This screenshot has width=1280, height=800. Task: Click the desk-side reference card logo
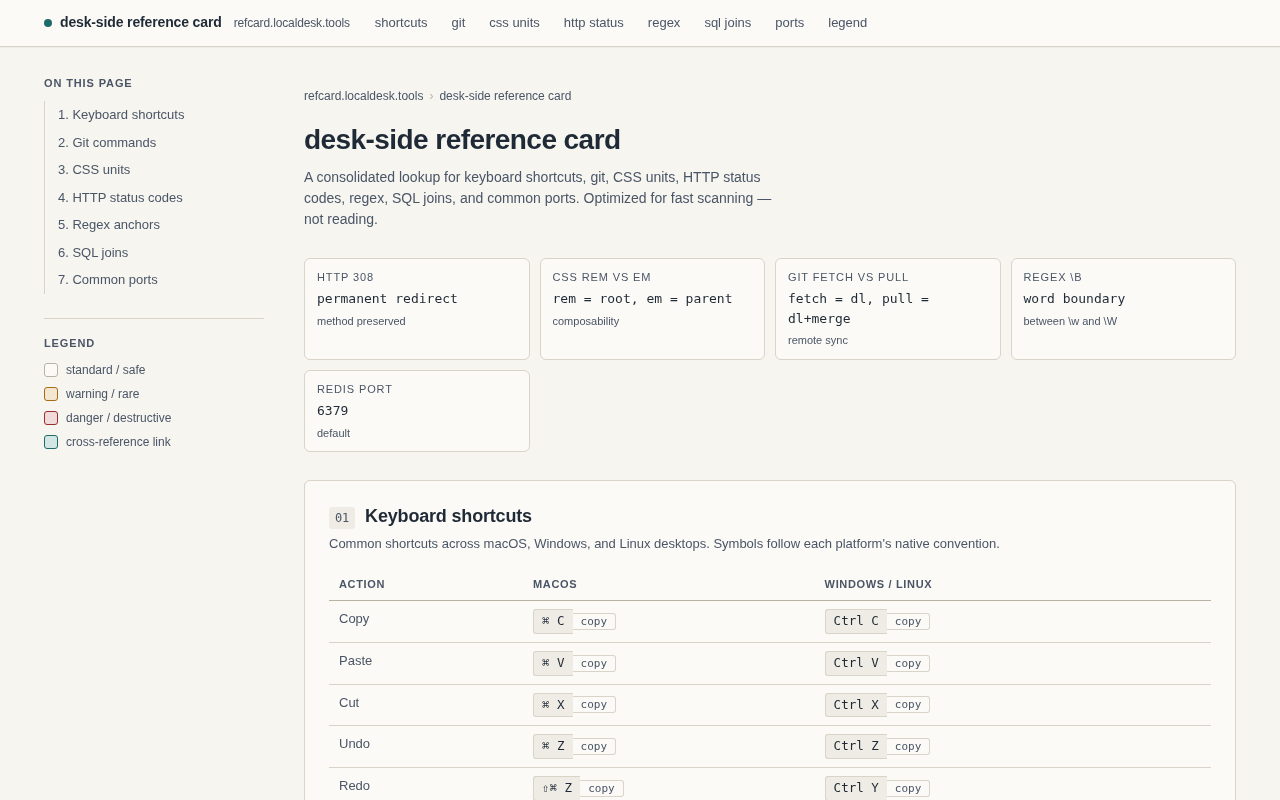tap(133, 22)
